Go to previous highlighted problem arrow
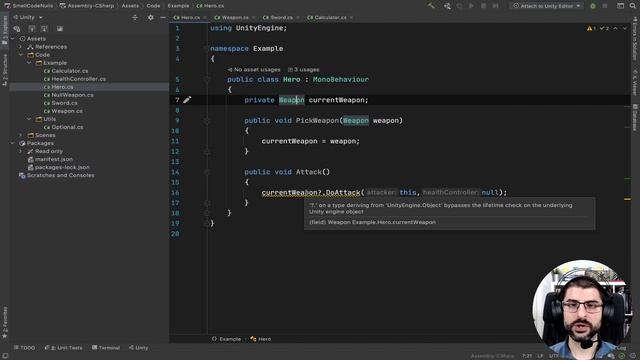The height and width of the screenshot is (360, 640). coord(616,28)
